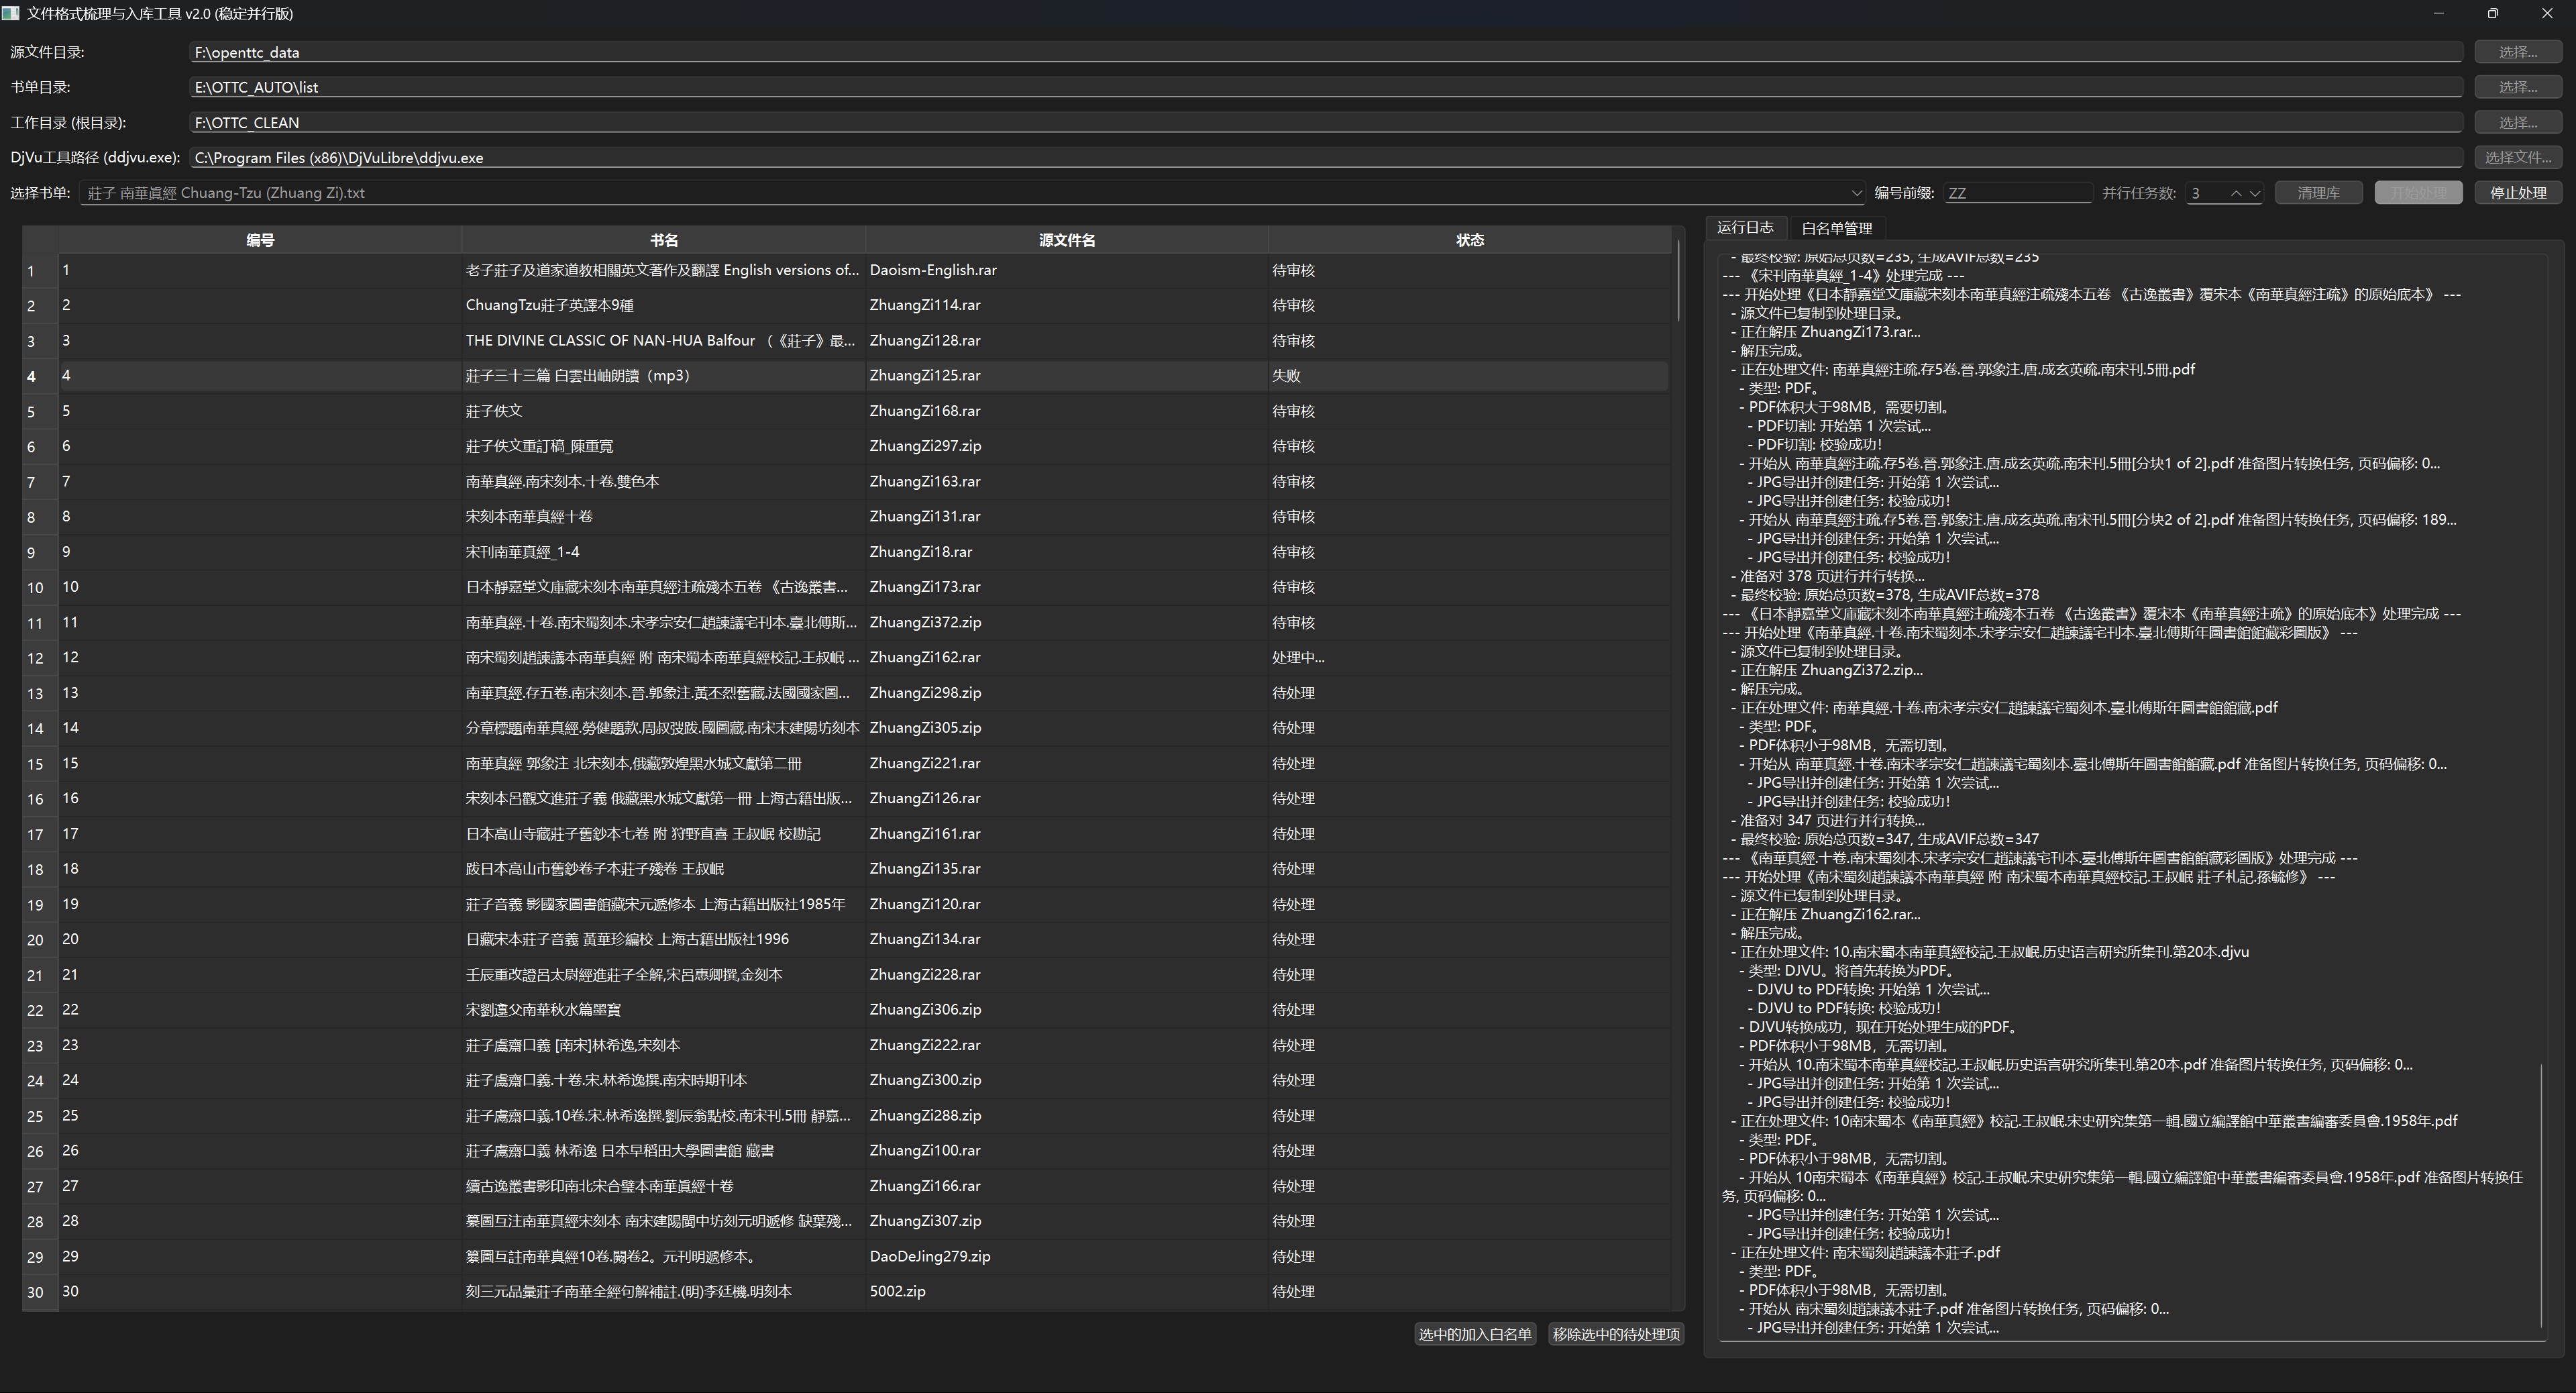Increase parallel task count with up arrow
Image resolution: width=2576 pixels, height=1393 pixels.
point(2236,193)
